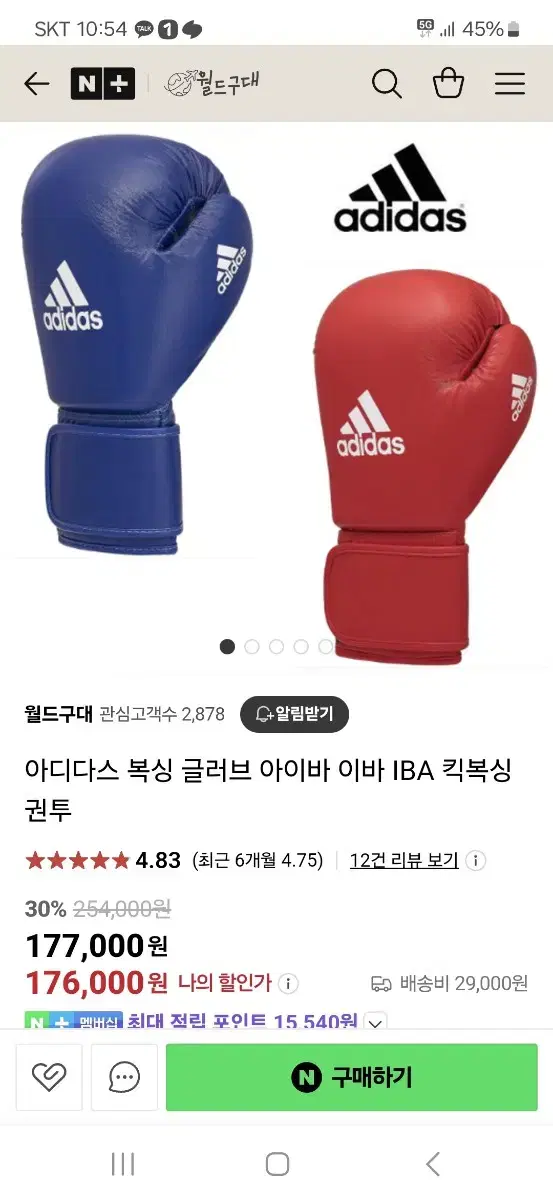This screenshot has height=1200, width=553.
Task: Tap the back arrow icon
Action: 37,84
